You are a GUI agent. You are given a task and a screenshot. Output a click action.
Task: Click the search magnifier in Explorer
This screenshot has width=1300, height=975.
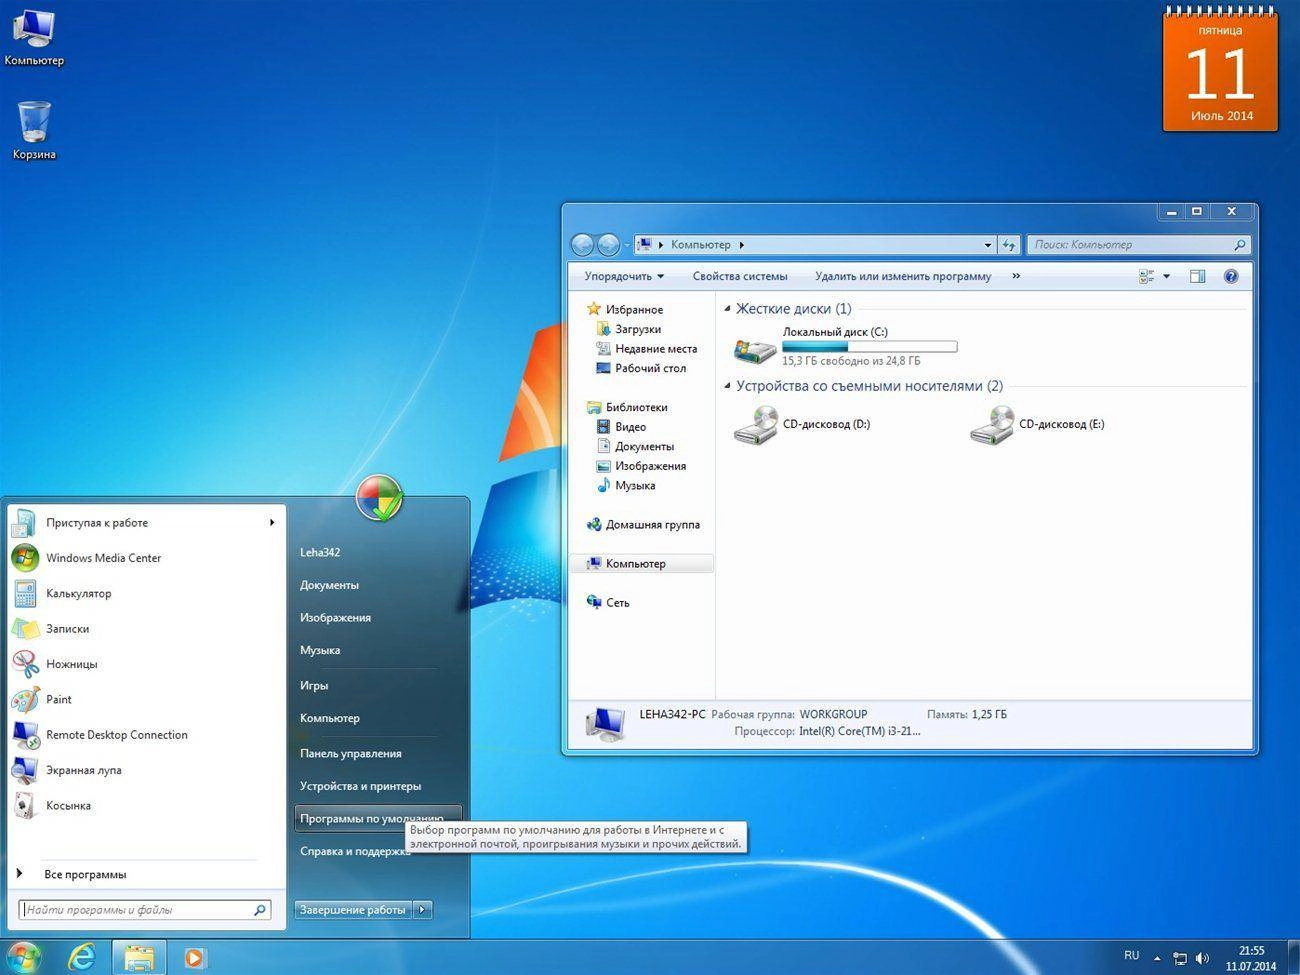[x=1239, y=245]
